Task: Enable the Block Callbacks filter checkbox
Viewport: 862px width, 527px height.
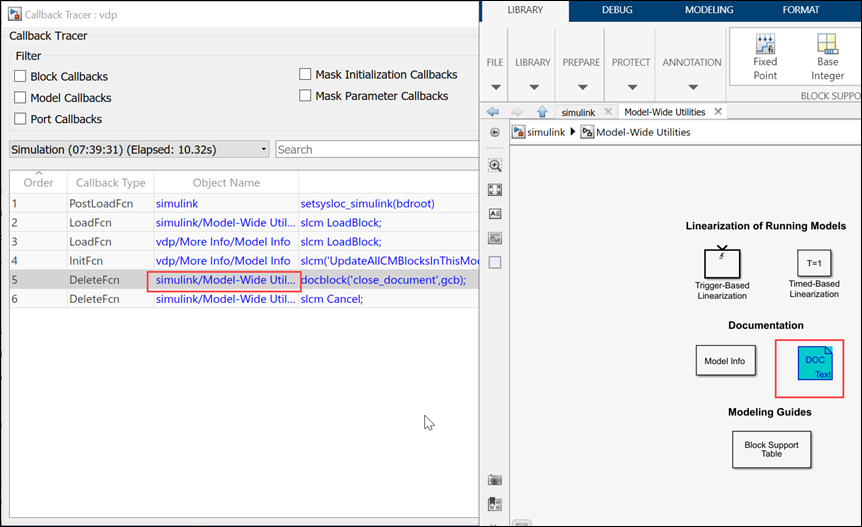Action: [x=20, y=76]
